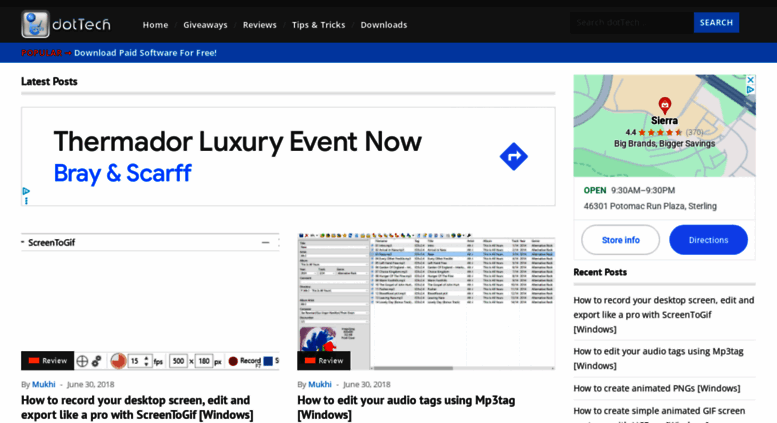777x423 pixels.
Task: Close the Sierra map ad with X icon
Action: click(751, 80)
